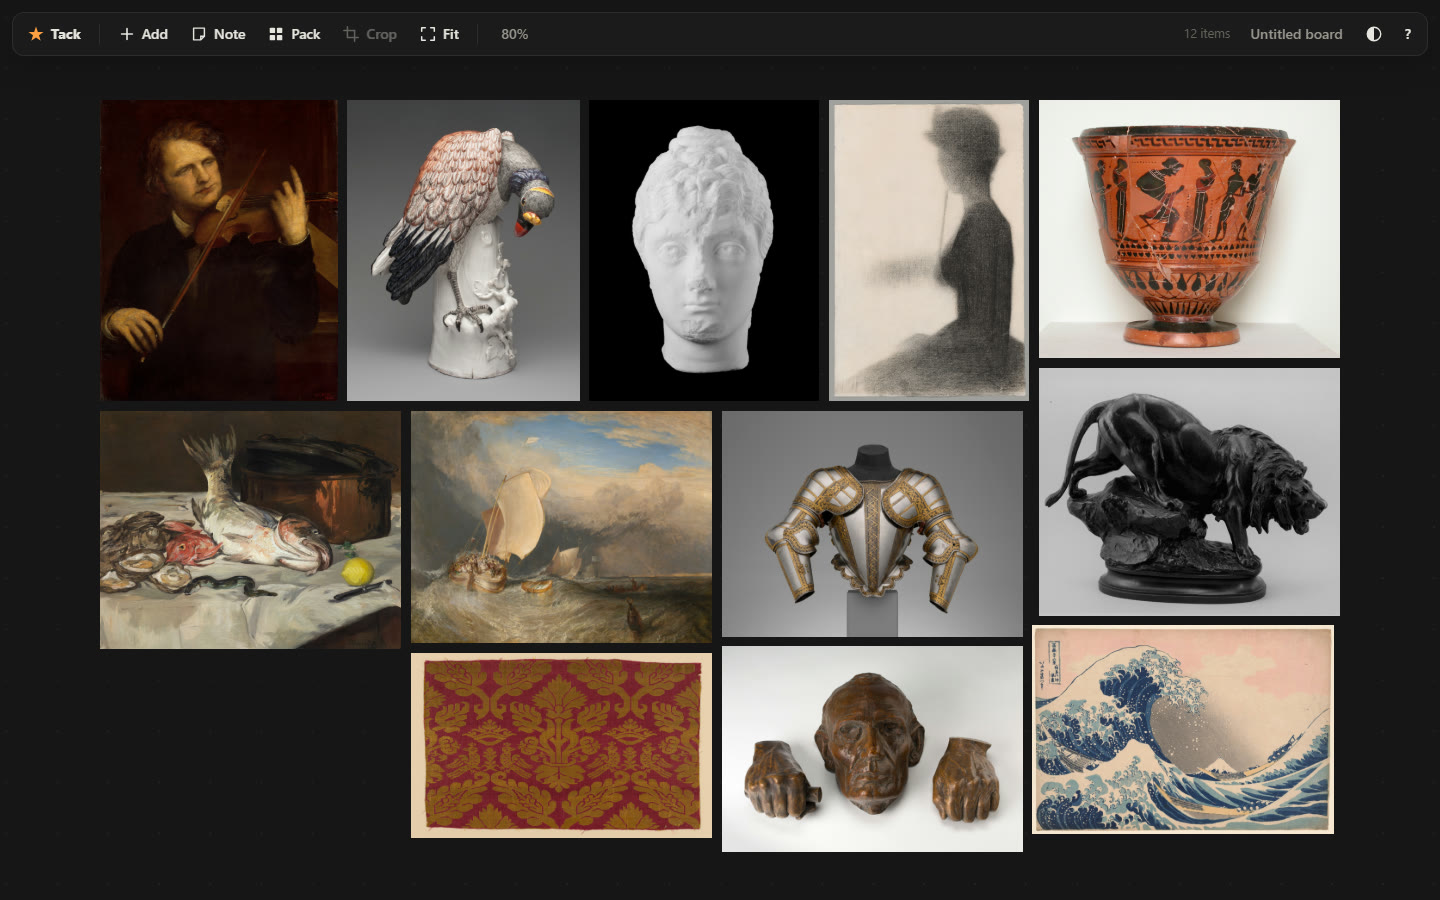
Task: Toggle the dark/light theme icon
Action: (x=1374, y=34)
